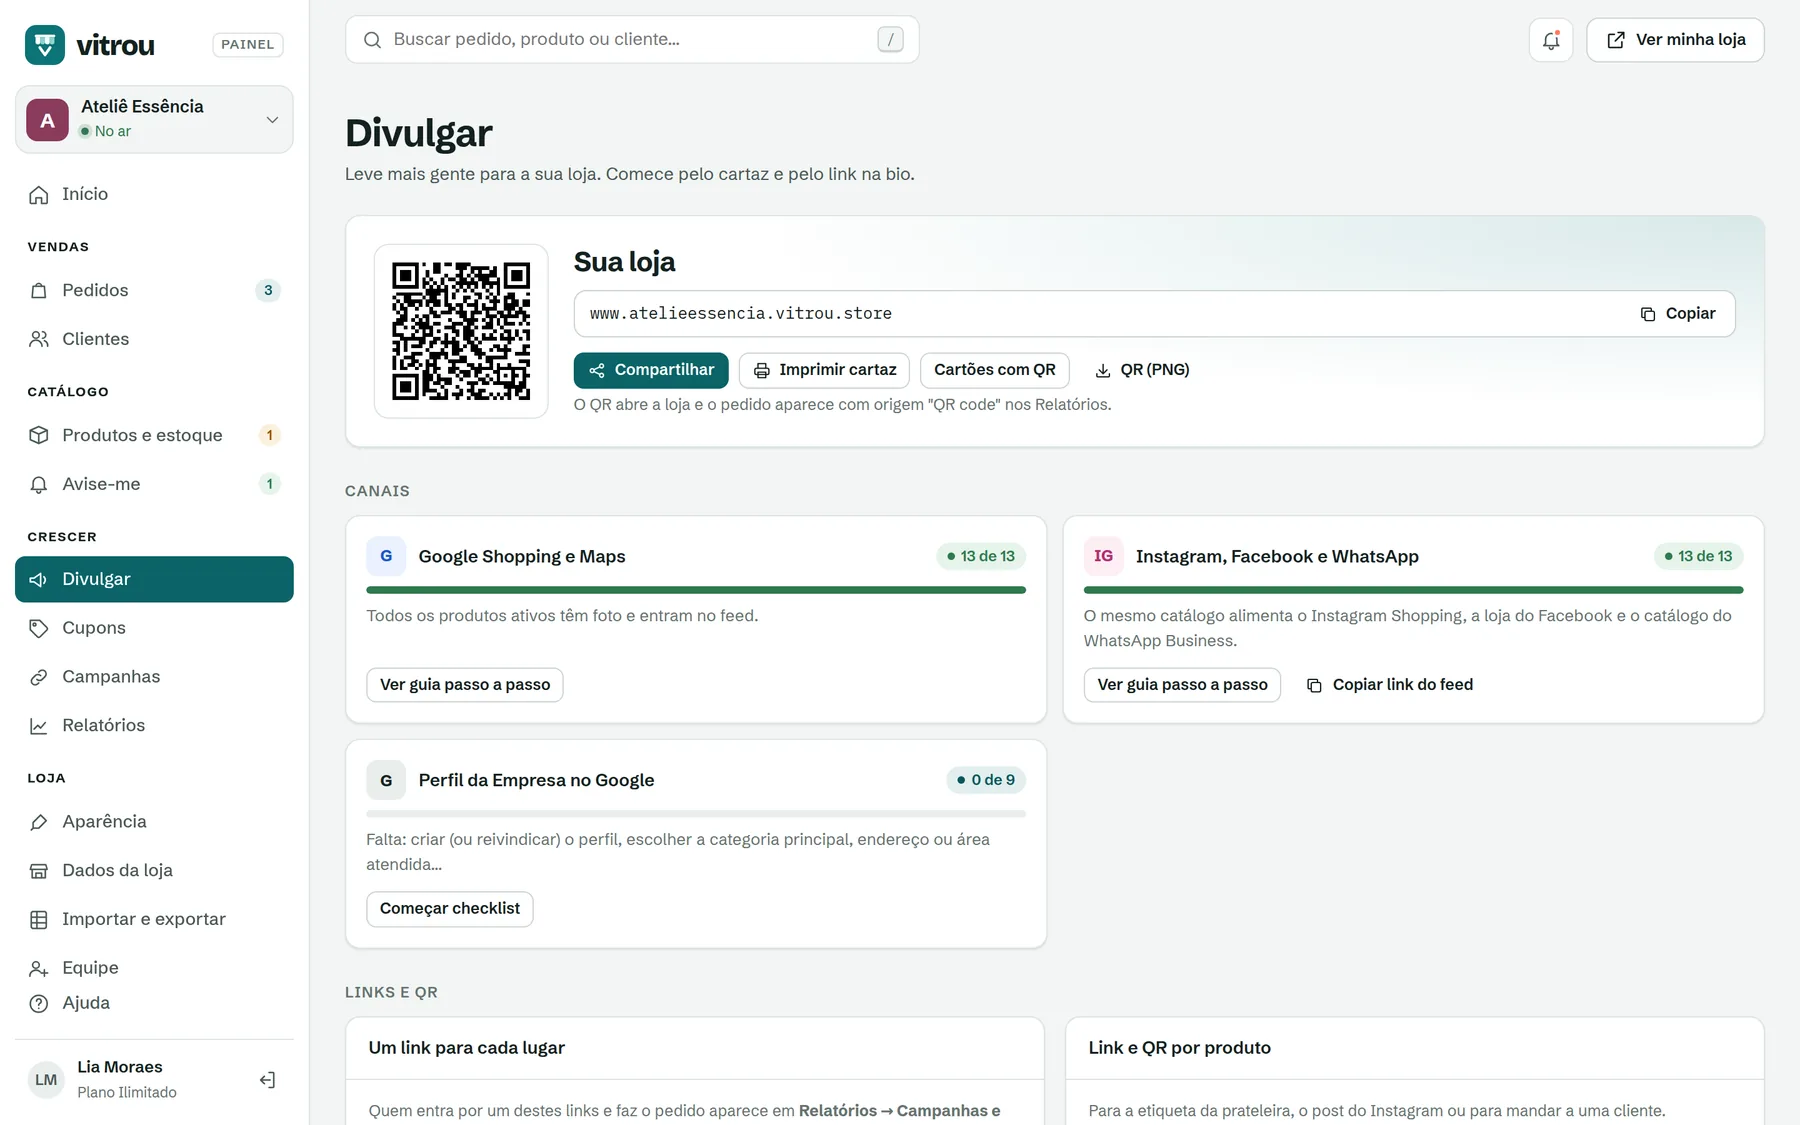The width and height of the screenshot is (1800, 1125).
Task: Click the search magnifier icon
Action: [x=372, y=40]
